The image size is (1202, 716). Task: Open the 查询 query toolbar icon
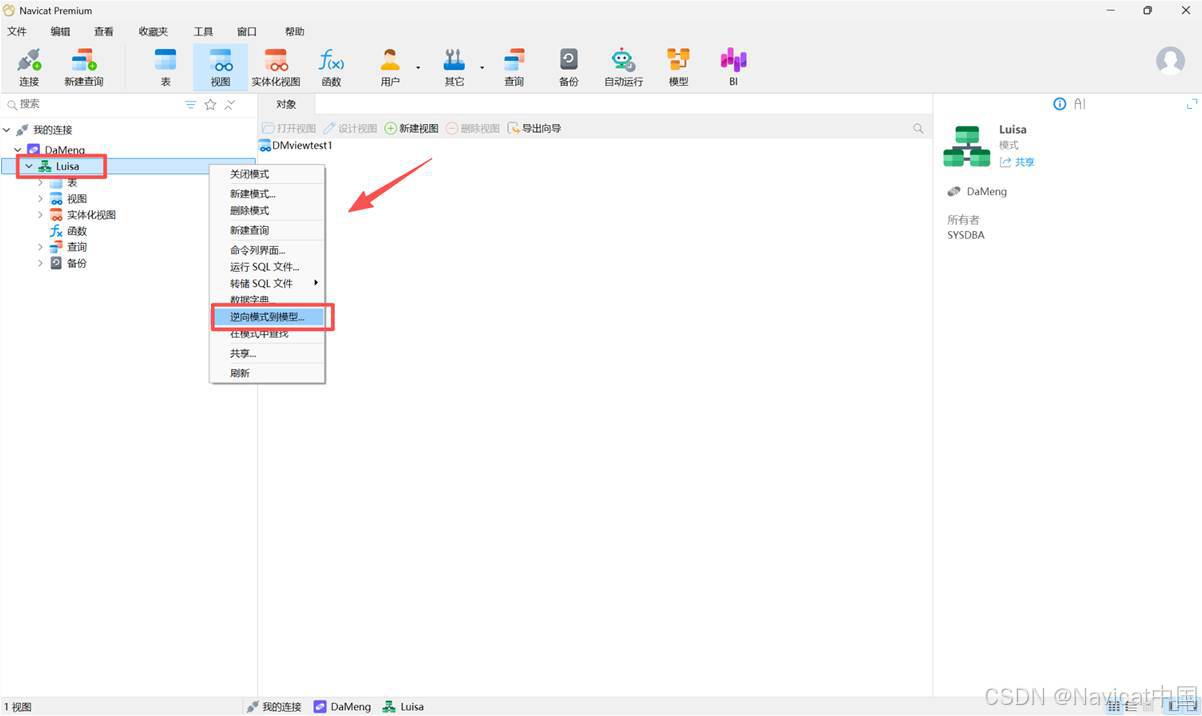click(514, 66)
